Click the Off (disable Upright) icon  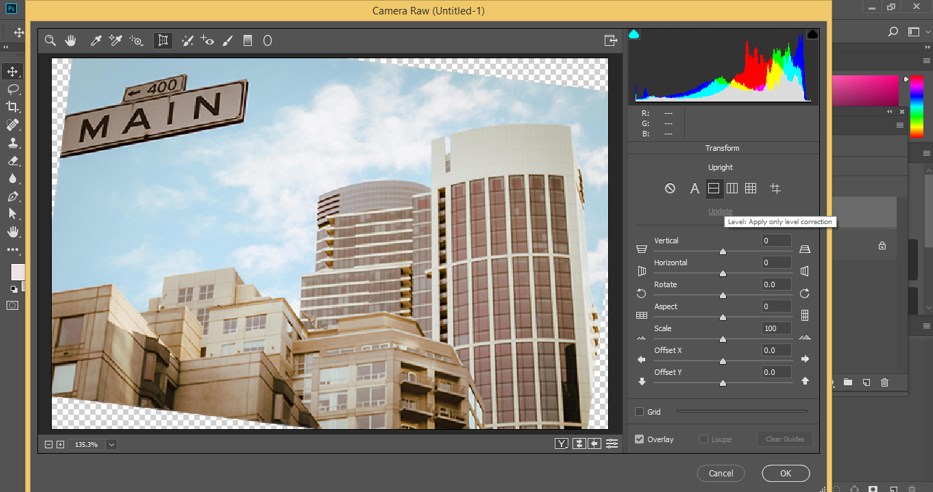[670, 189]
